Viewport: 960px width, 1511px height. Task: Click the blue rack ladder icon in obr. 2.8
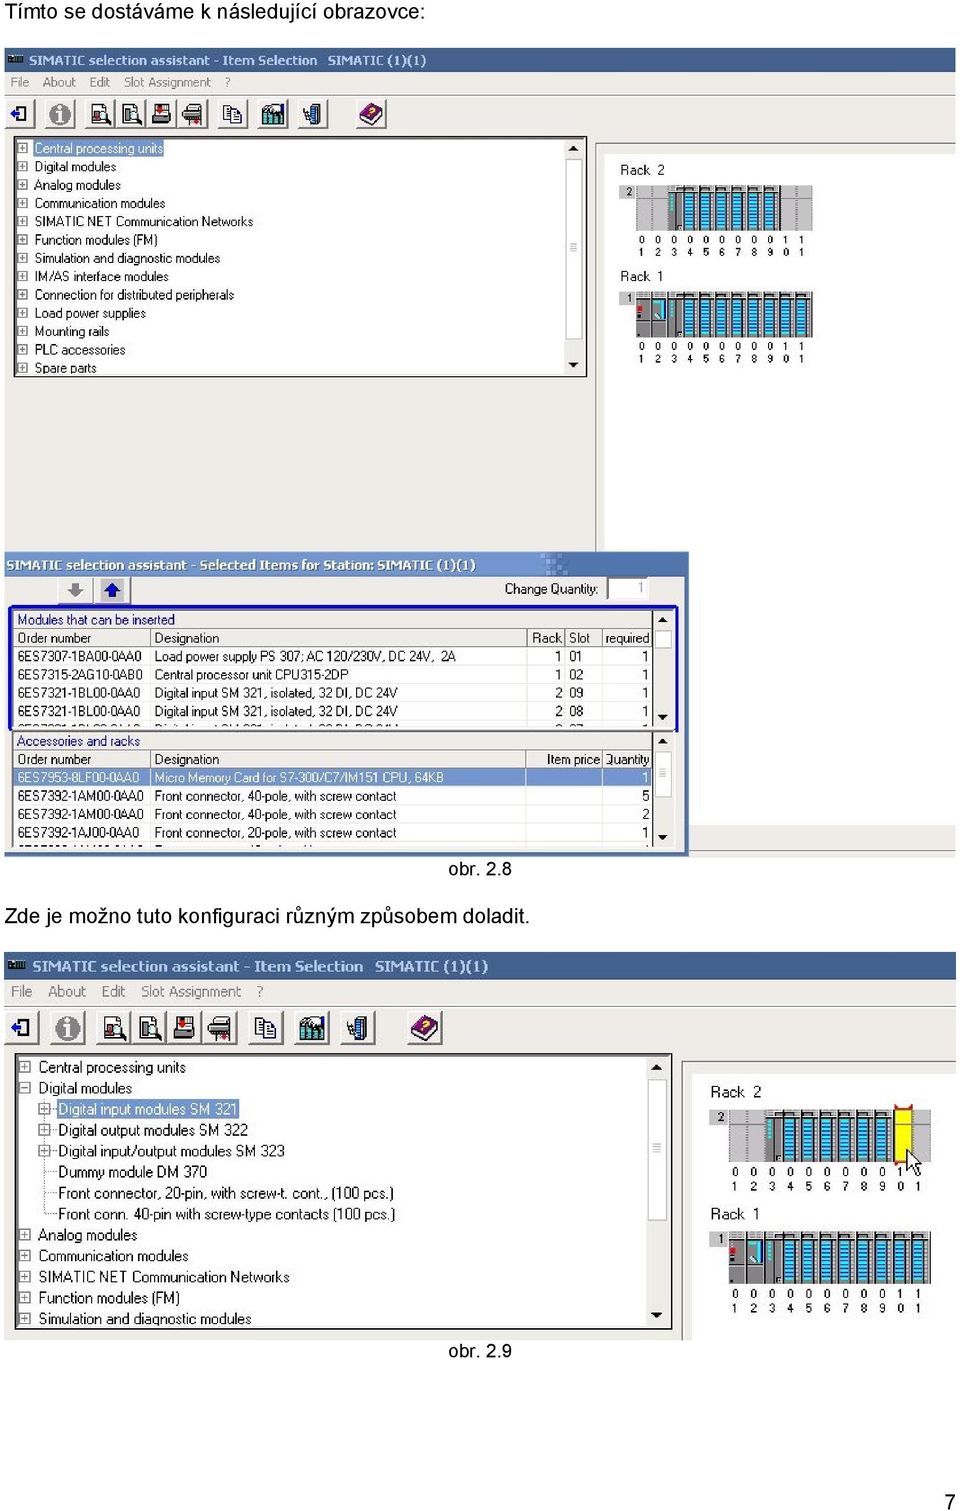pos(313,114)
